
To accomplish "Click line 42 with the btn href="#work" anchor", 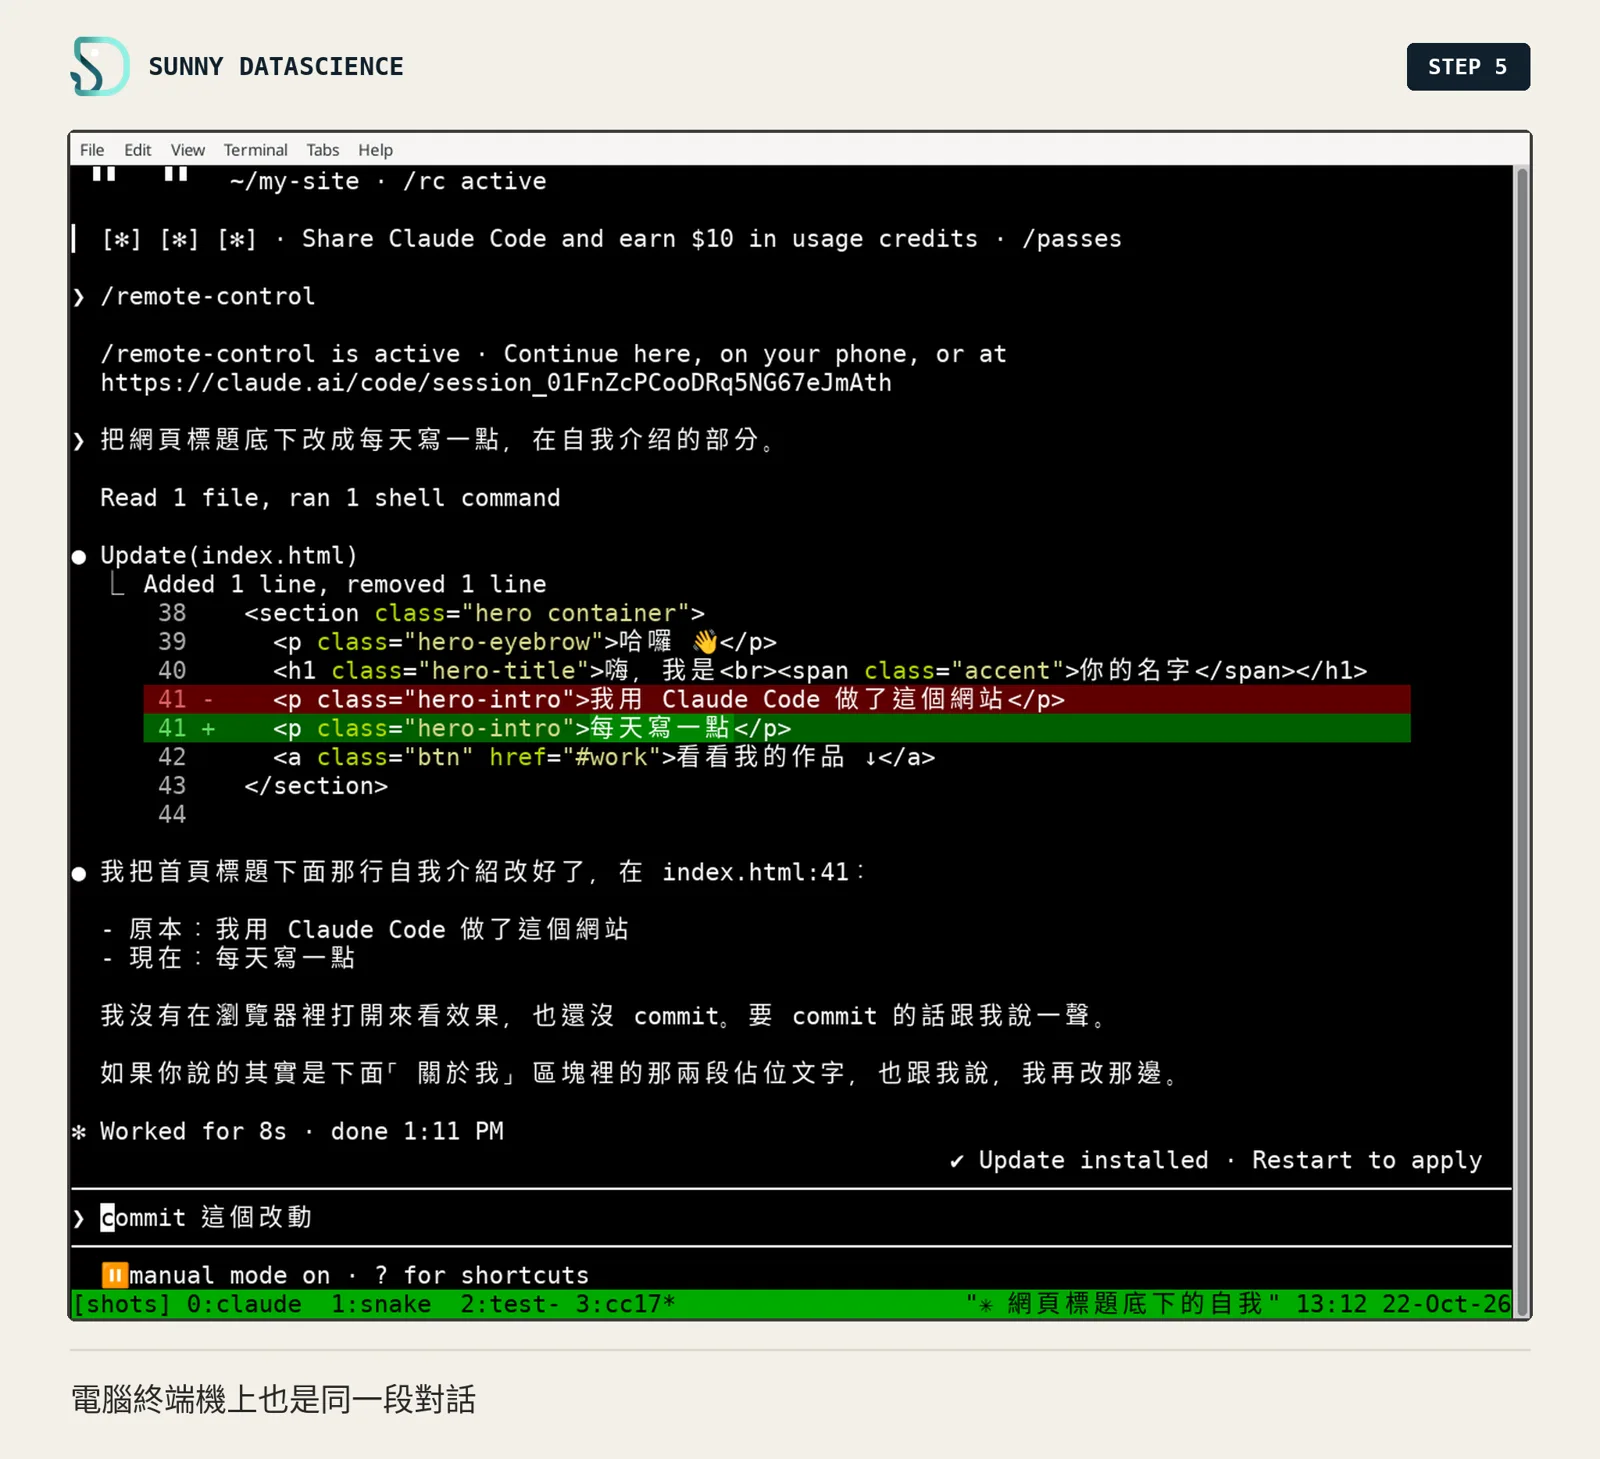I will coord(604,757).
